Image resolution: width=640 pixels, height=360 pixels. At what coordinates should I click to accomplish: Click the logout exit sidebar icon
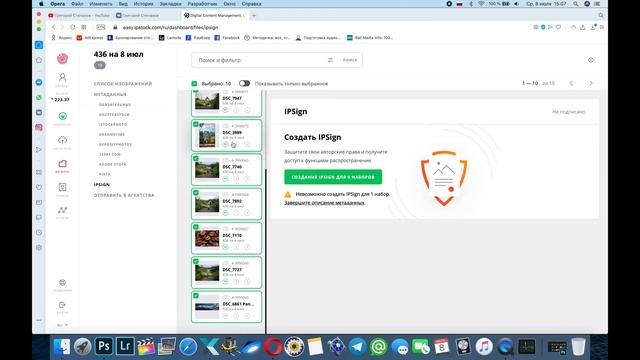pos(62,305)
